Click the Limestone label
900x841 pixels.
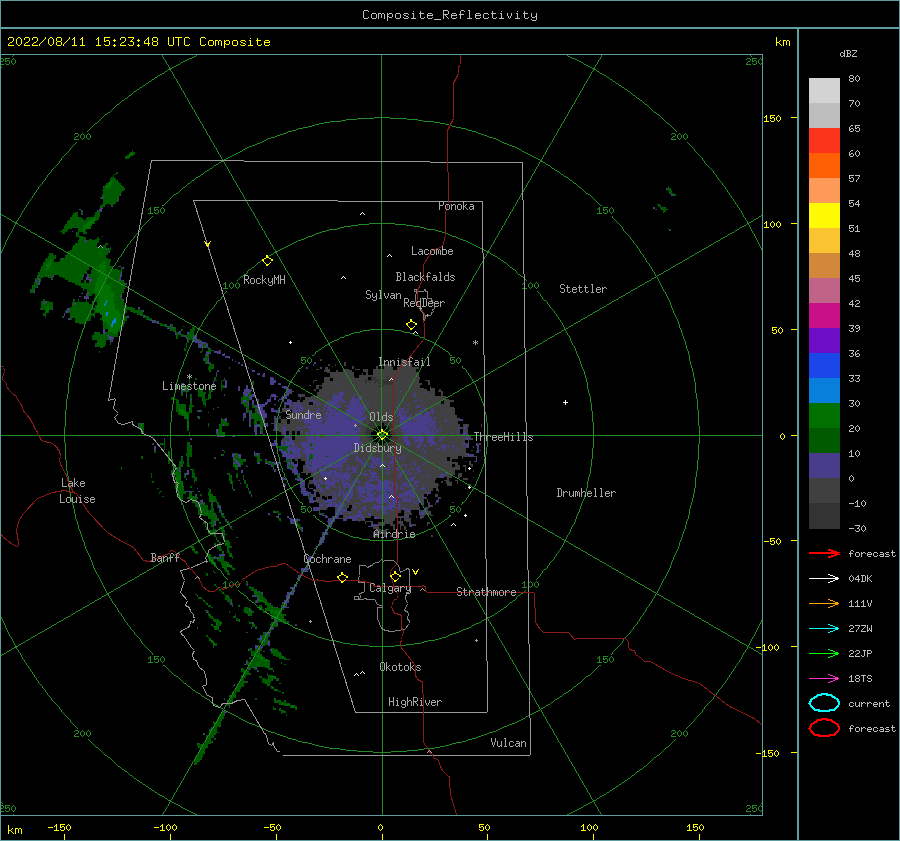click(189, 386)
